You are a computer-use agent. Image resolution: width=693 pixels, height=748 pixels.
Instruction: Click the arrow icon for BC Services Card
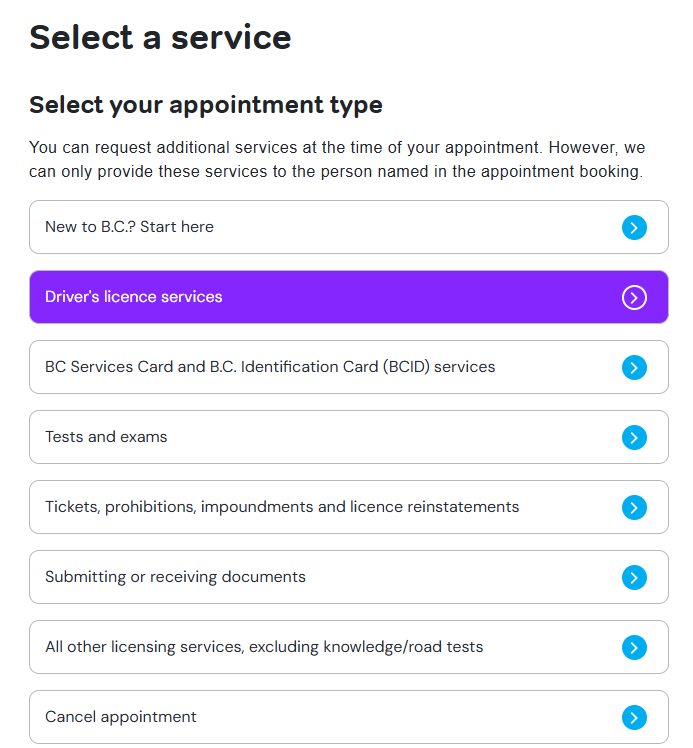pos(634,368)
